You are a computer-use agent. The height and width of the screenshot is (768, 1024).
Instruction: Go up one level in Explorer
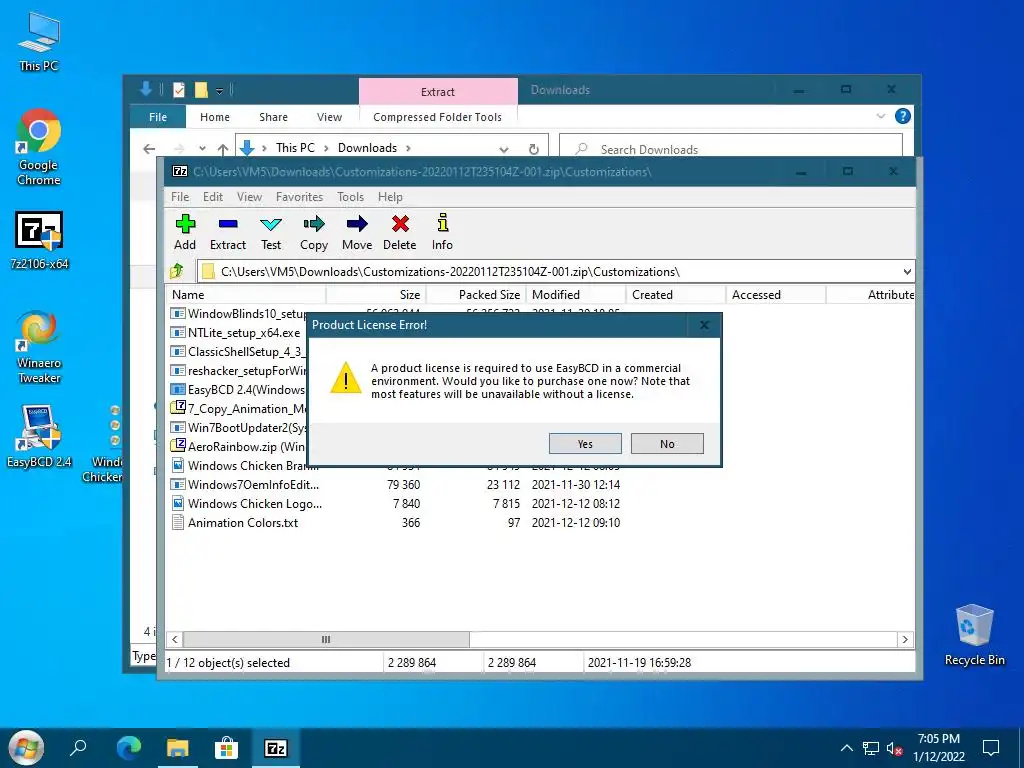pos(223,149)
